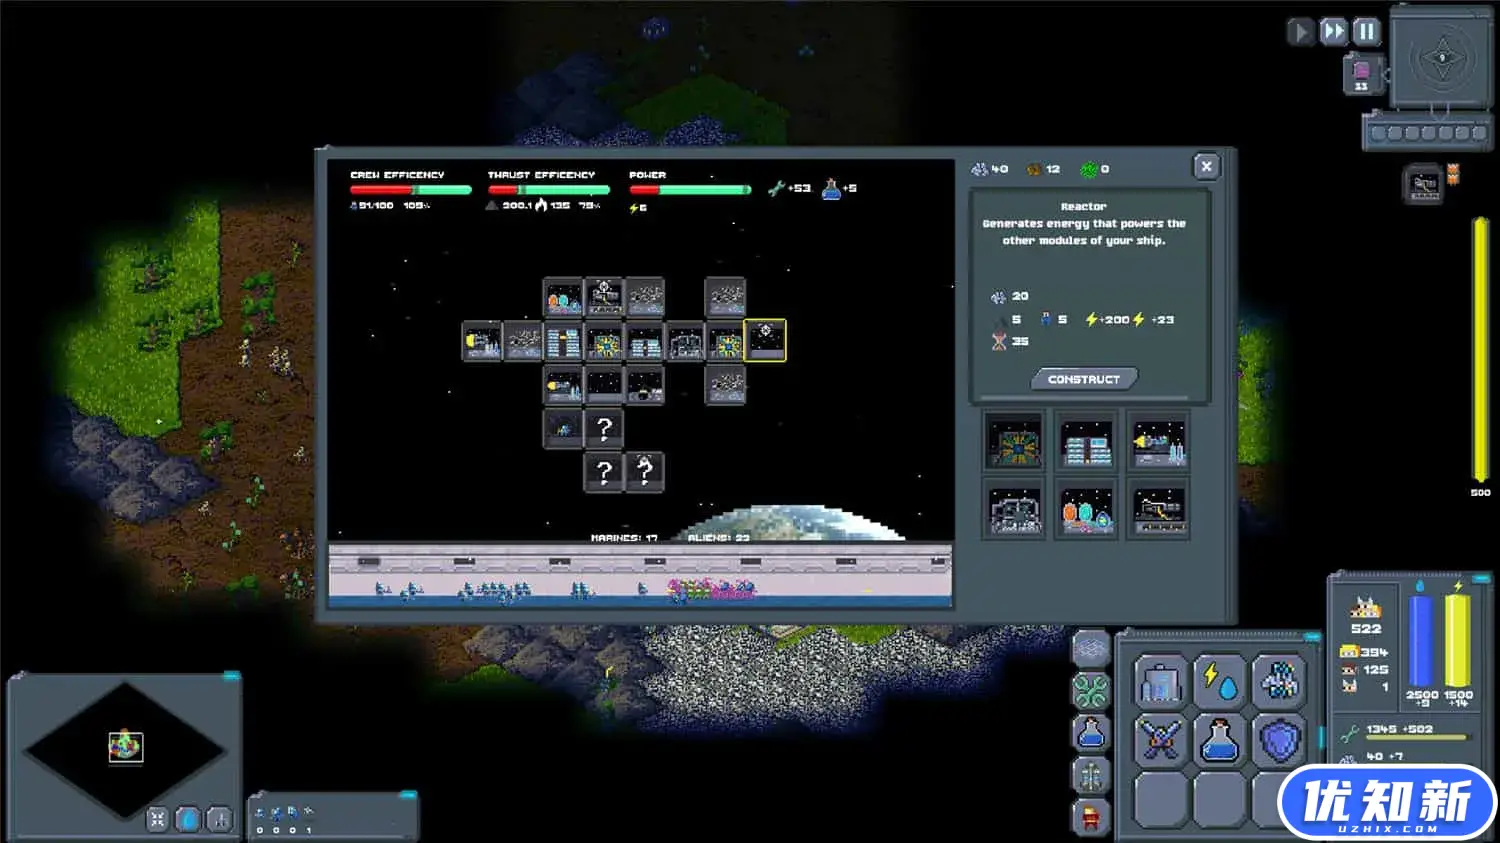
Task: Open the energy and water category
Action: tap(1220, 681)
